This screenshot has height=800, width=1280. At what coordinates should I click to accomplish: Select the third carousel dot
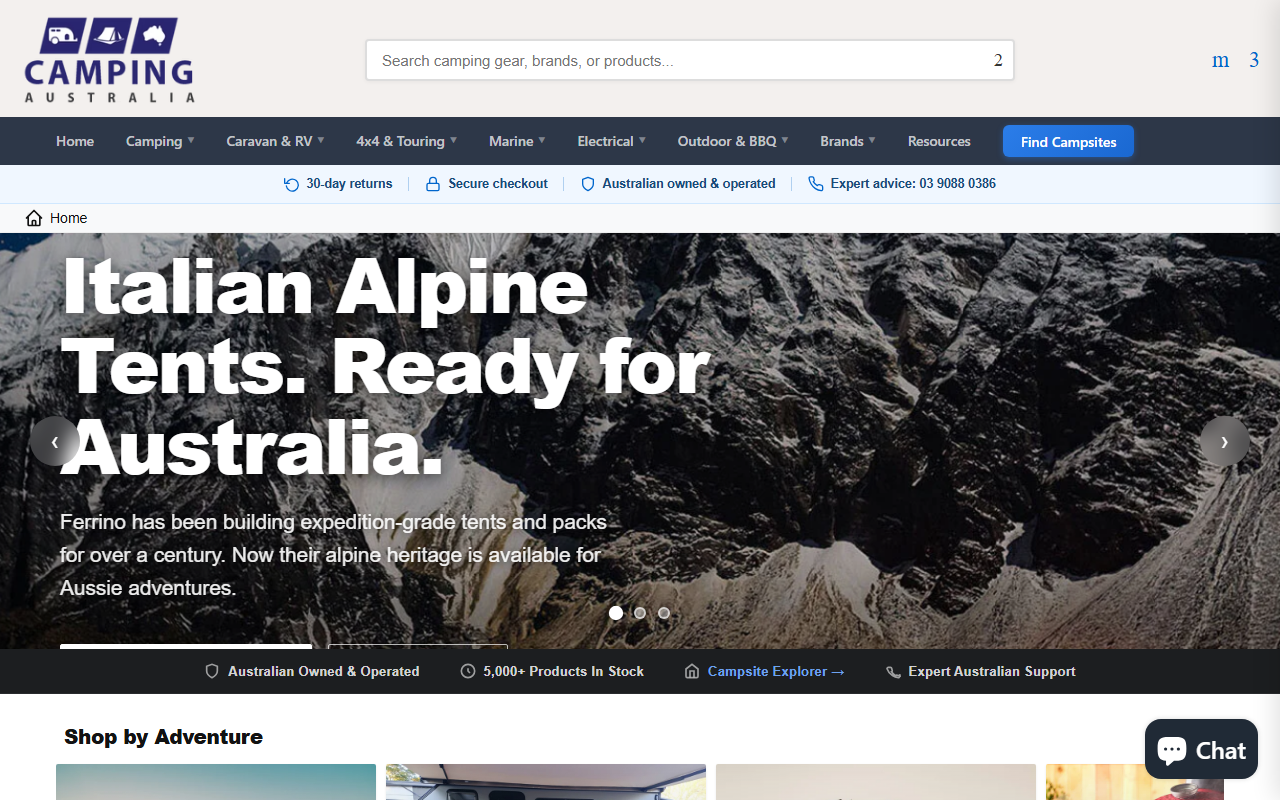tap(664, 613)
